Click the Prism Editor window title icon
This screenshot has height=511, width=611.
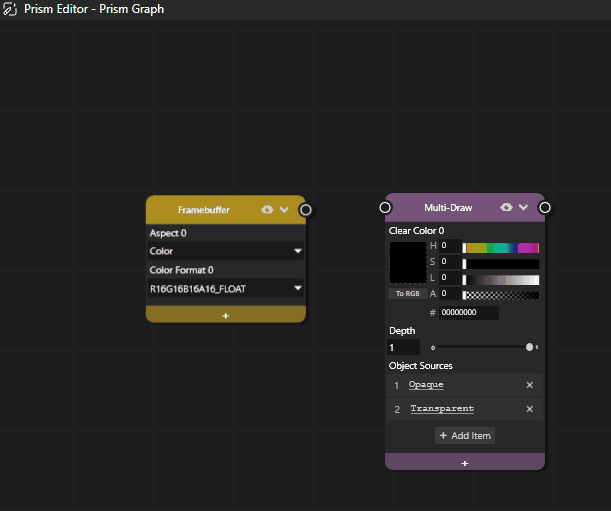(11, 9)
